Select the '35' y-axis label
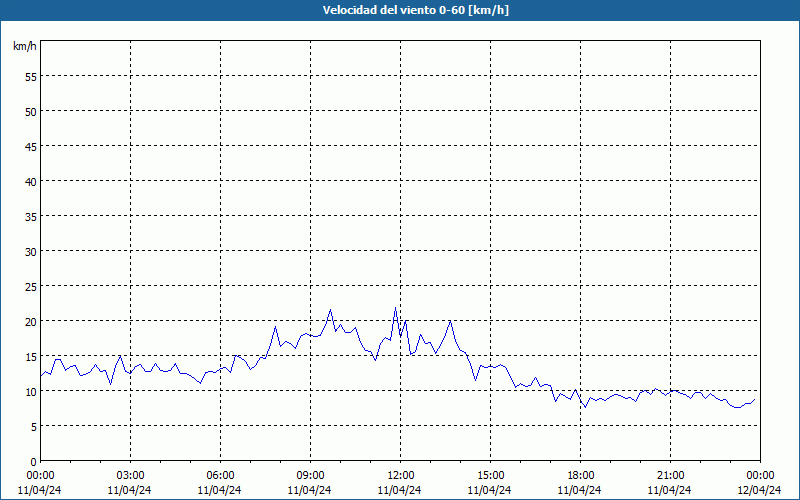This screenshot has height=500, width=800. (x=31, y=217)
